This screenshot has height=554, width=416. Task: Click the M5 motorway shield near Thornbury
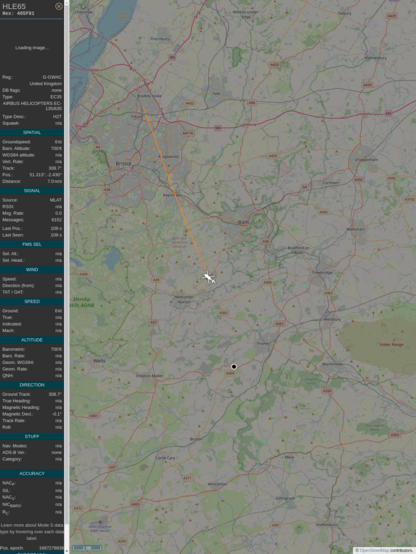172,57
